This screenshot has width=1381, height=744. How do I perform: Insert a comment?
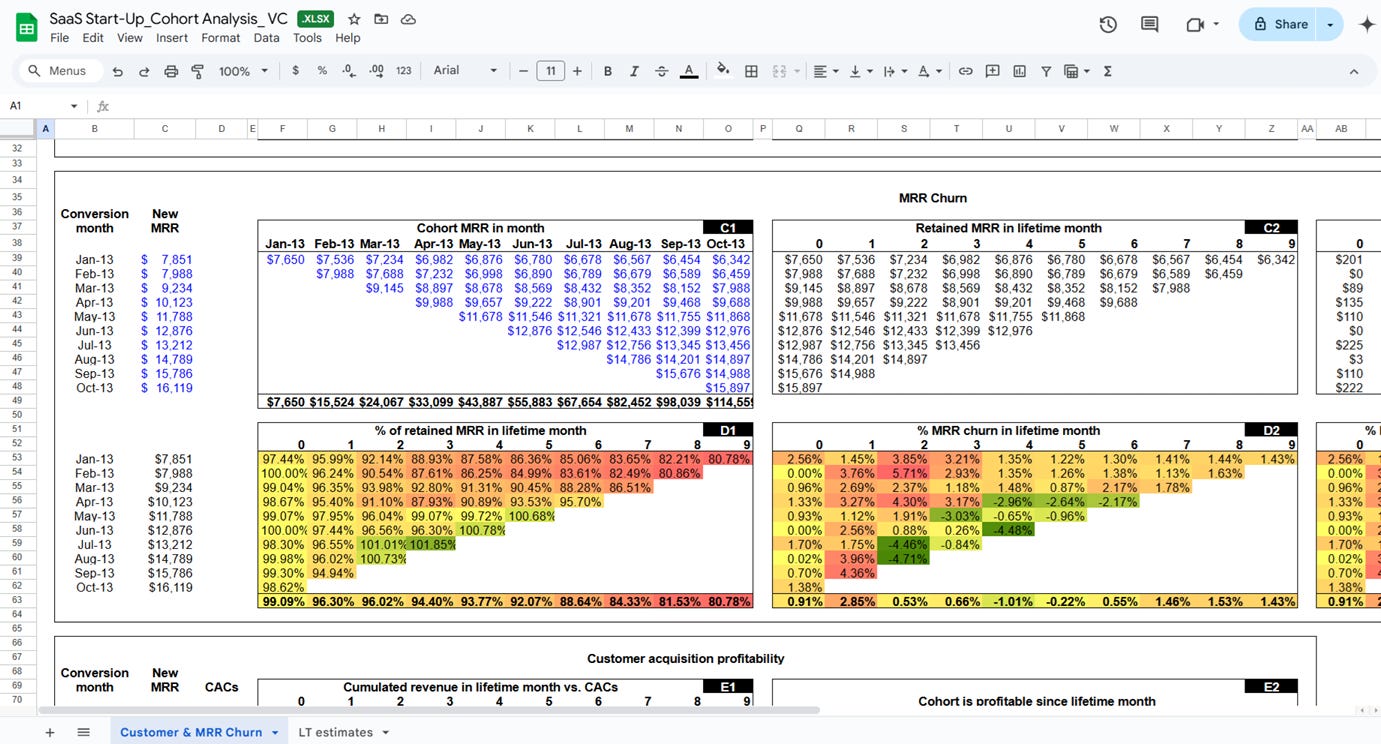992,71
